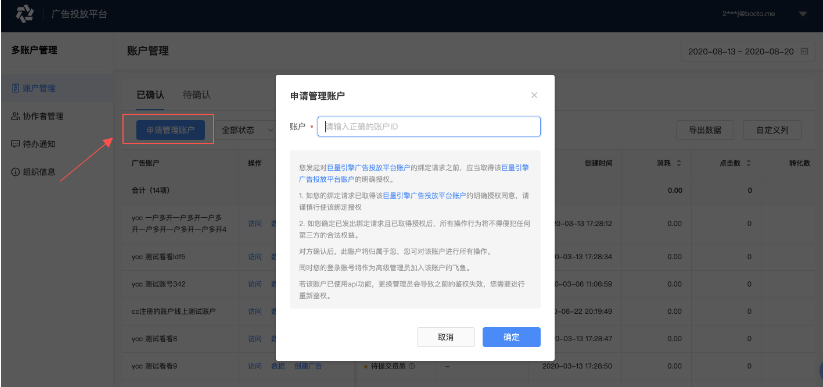Click 导出数据 button
This screenshot has height=387, width=823.
click(705, 130)
